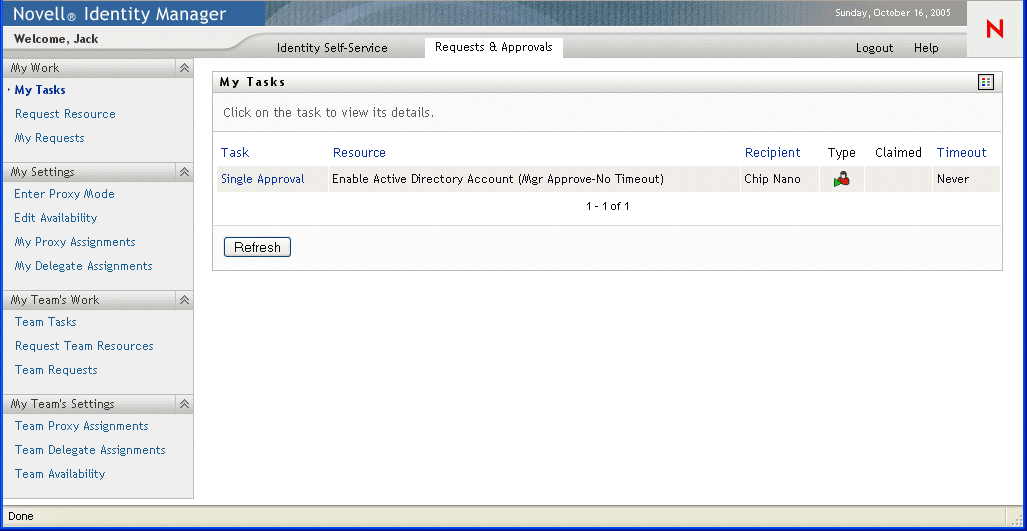This screenshot has height=531, width=1027.
Task: Switch to the Identity Self-Service tab
Action: point(332,48)
